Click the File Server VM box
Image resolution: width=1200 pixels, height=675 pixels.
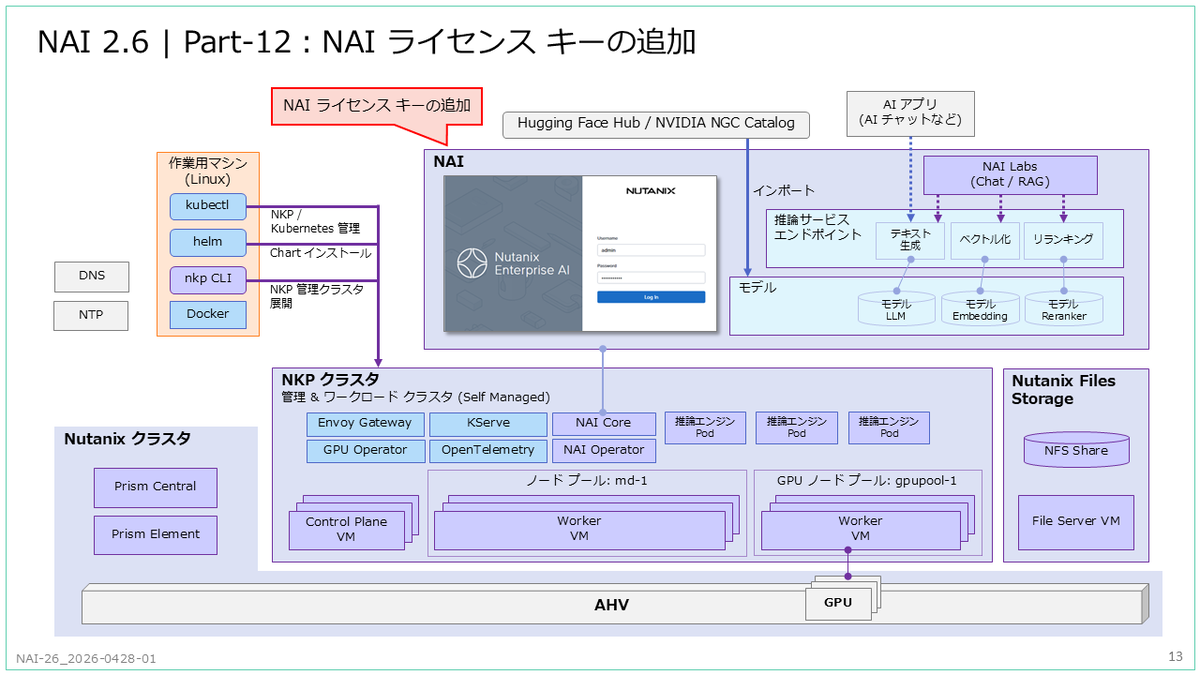point(1076,522)
